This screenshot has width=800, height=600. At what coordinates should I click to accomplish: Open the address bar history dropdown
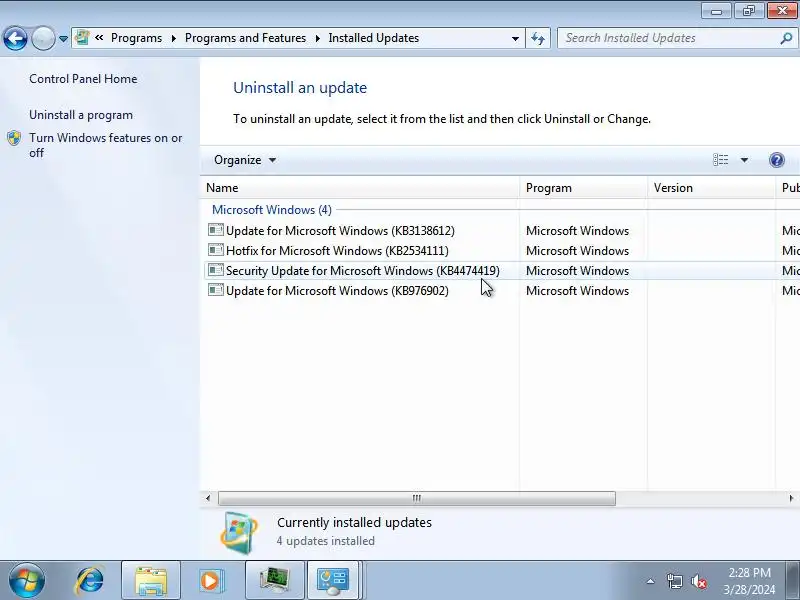pyautogui.click(x=515, y=38)
